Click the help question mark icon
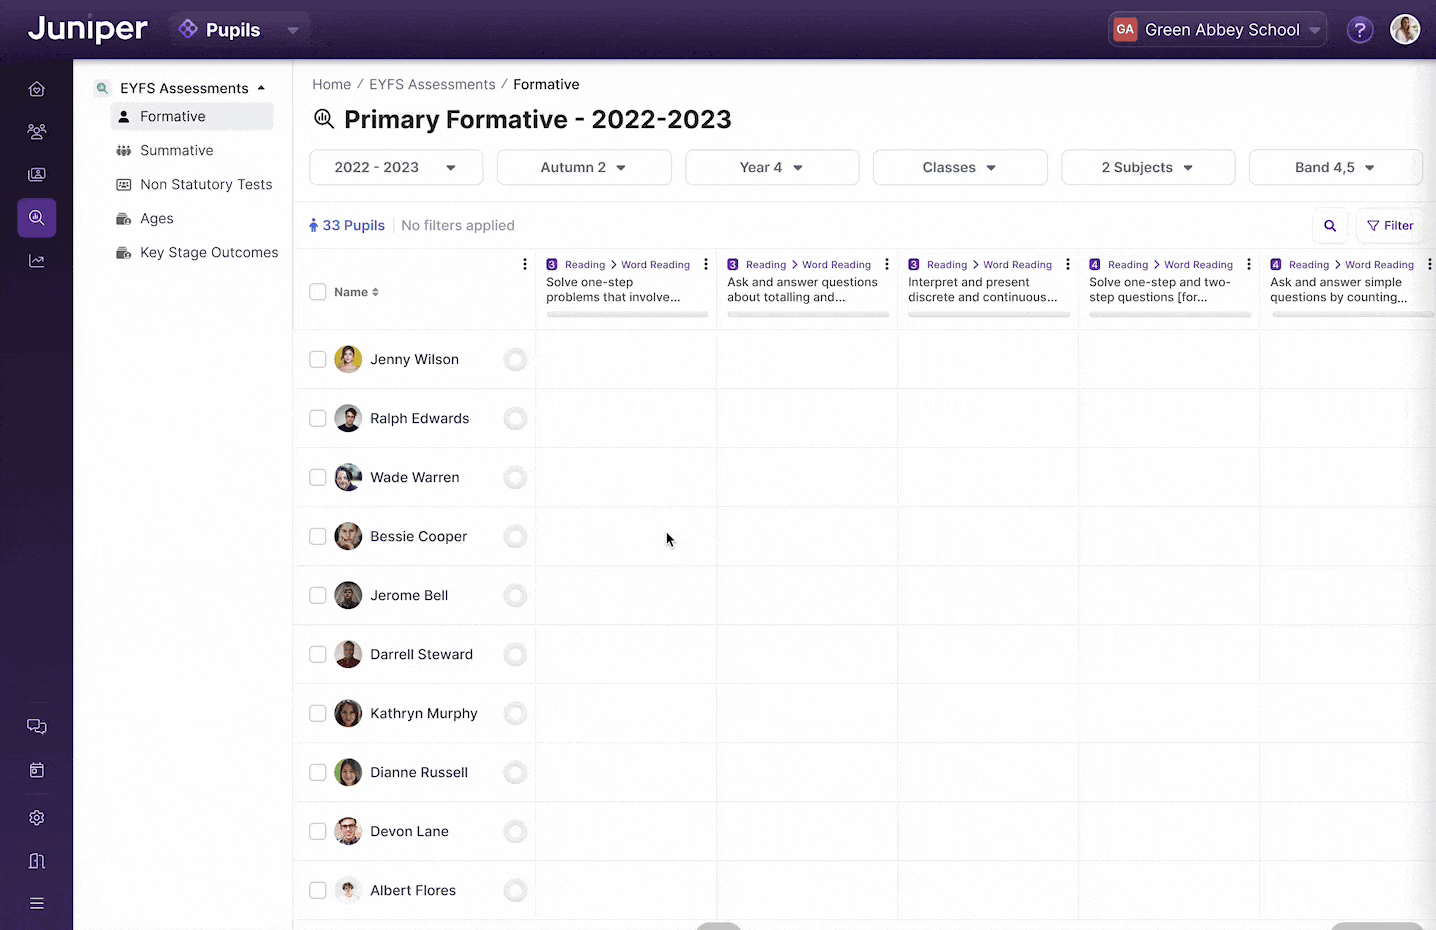The image size is (1436, 930). [1359, 30]
